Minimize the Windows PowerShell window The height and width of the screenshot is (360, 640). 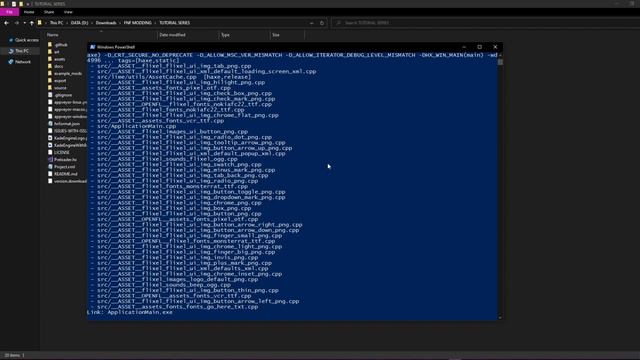click(464, 47)
